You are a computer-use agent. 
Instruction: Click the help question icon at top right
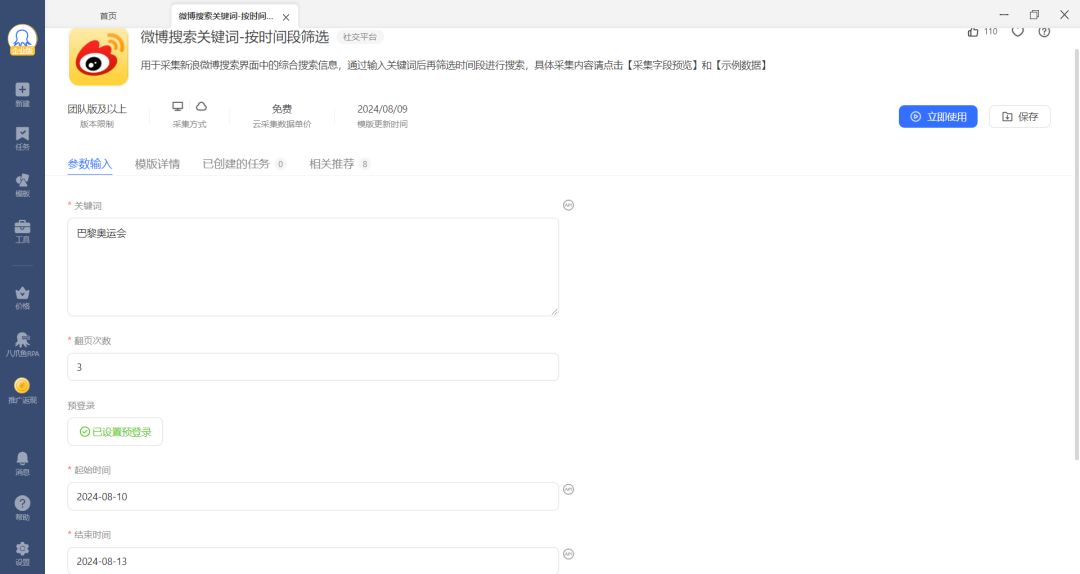(x=1044, y=32)
